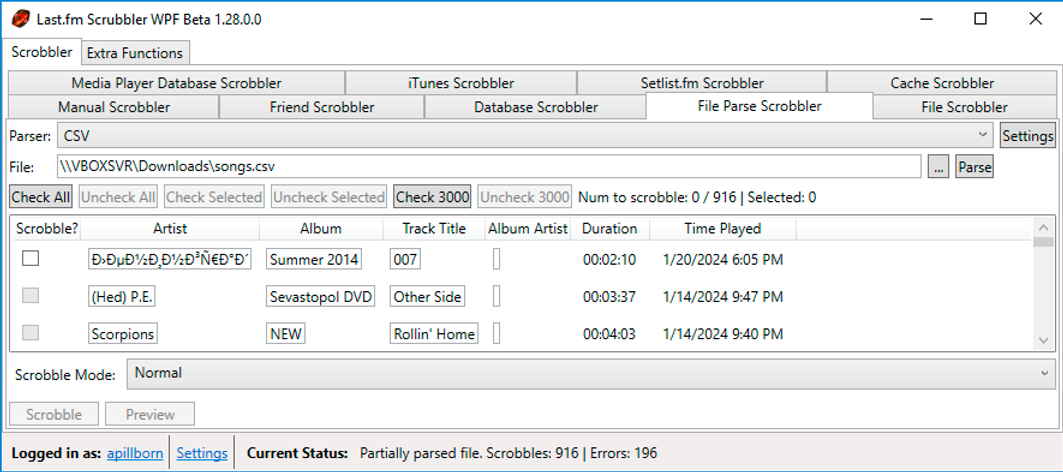Image resolution: width=1063 pixels, height=472 pixels.
Task: Click the Check 3000 button
Action: coord(433,197)
